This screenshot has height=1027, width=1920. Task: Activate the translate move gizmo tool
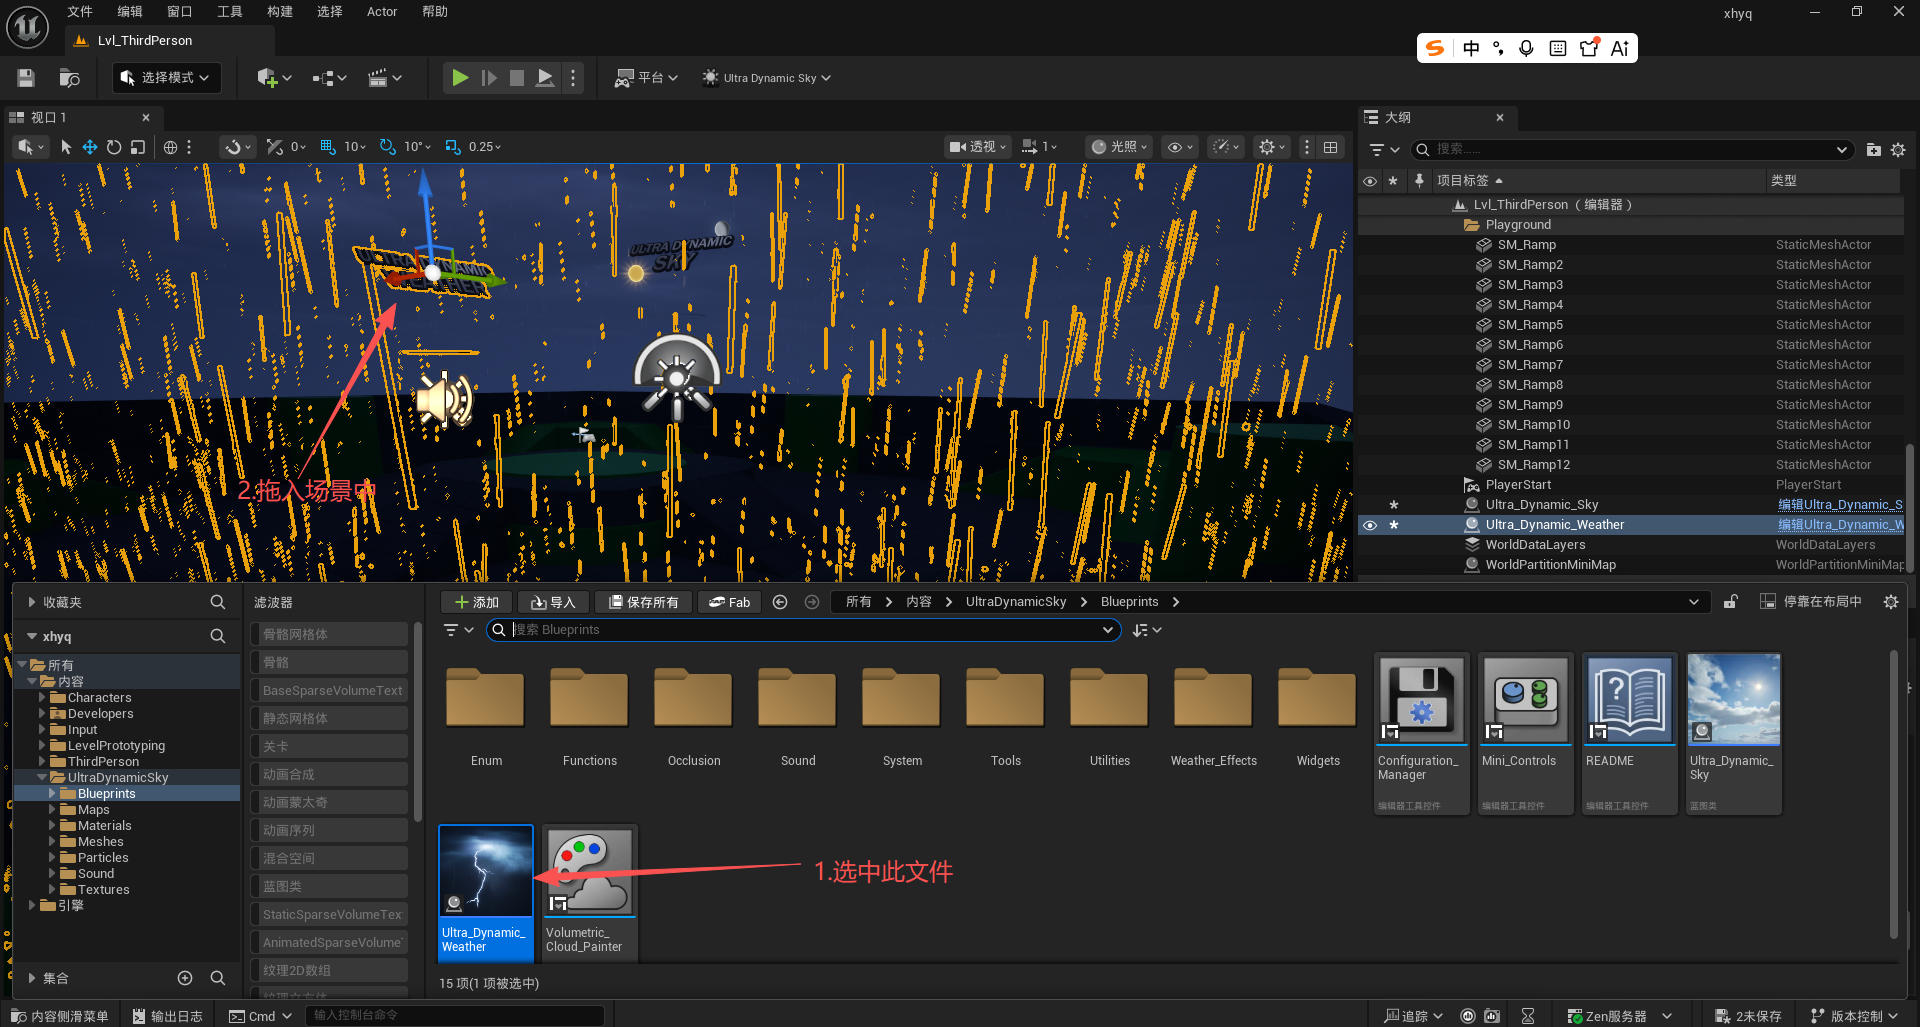[90, 147]
